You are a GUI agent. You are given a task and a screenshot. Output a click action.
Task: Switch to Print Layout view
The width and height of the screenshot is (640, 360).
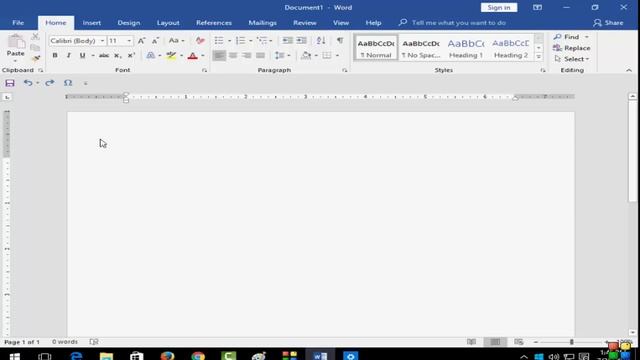click(x=495, y=342)
